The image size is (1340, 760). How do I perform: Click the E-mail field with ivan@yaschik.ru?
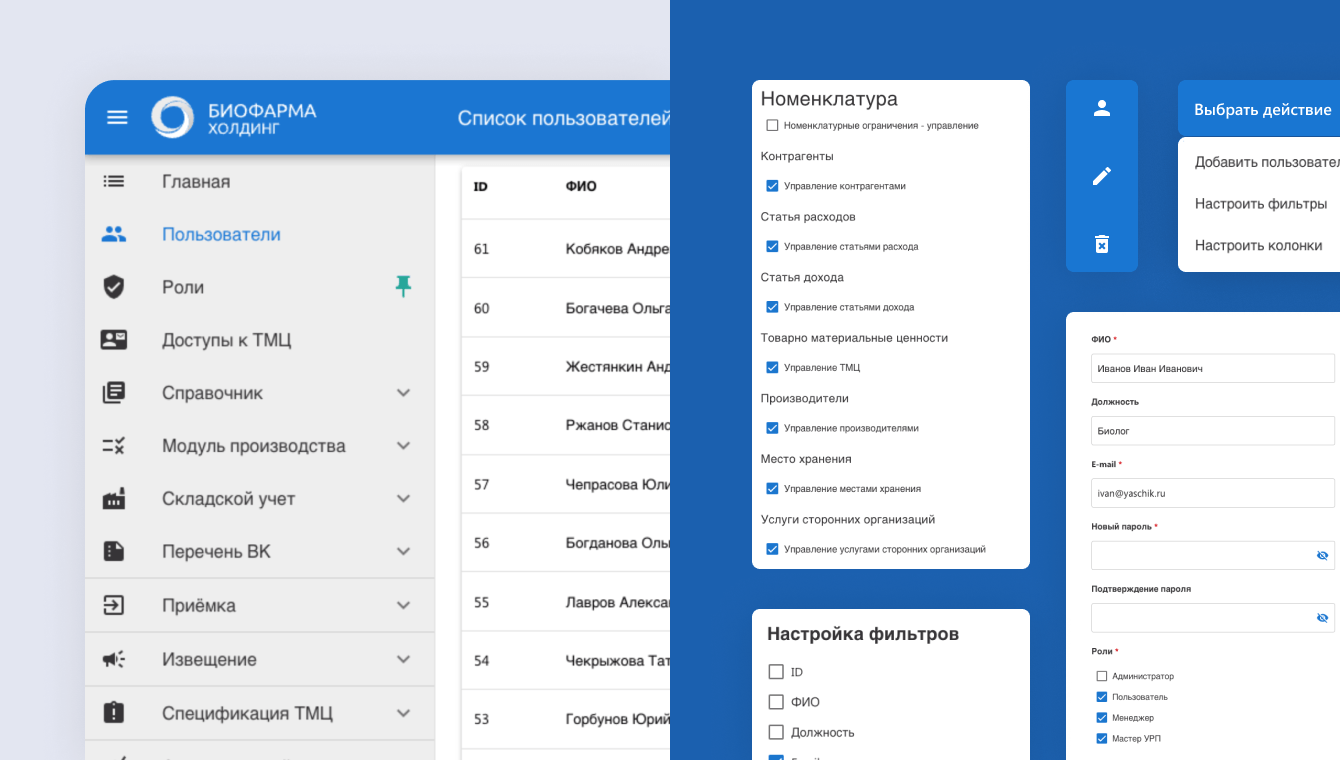1213,493
